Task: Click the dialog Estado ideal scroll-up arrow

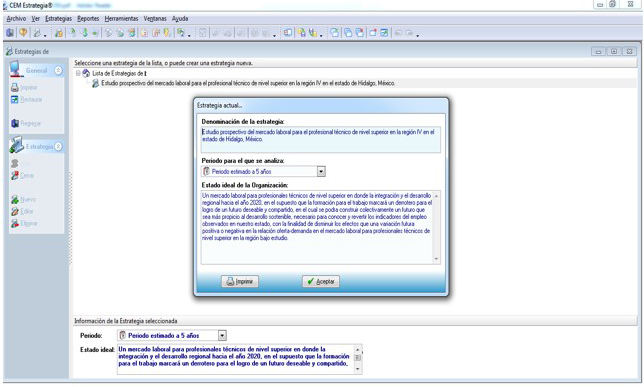Action: (x=436, y=196)
